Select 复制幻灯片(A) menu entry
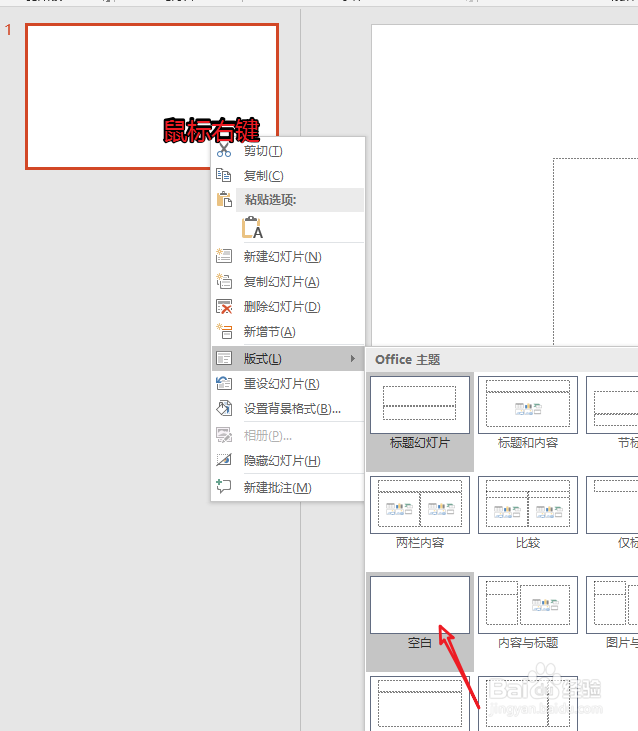Viewport: 638px width, 731px height. [288, 282]
